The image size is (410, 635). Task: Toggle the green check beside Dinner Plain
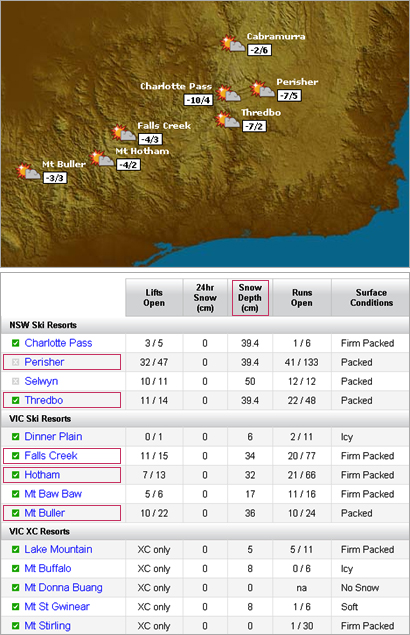(x=15, y=437)
